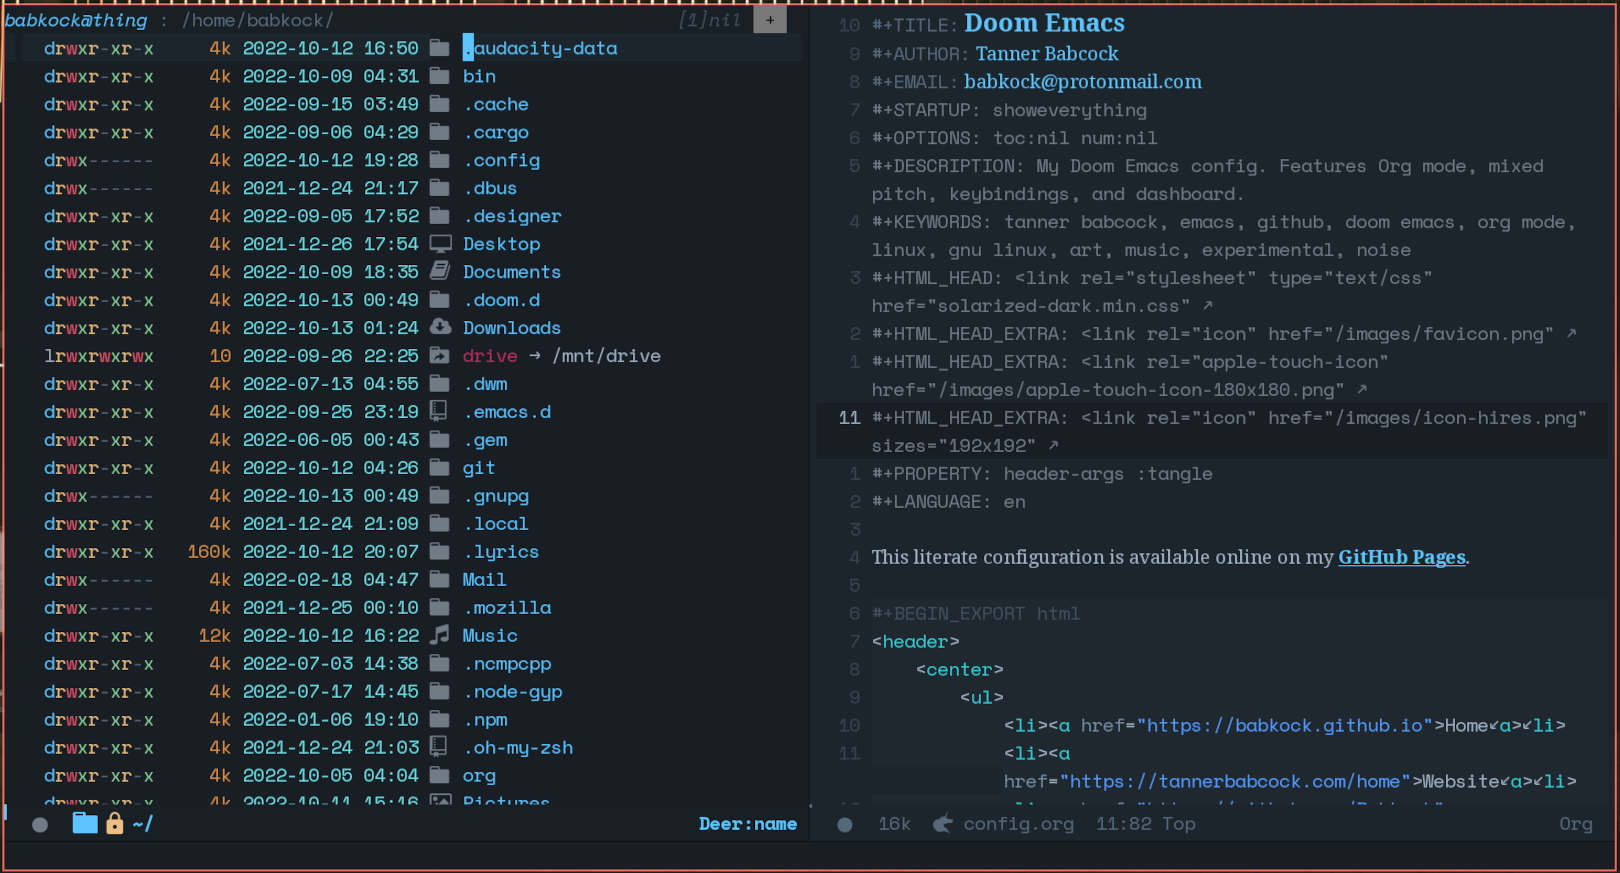Viewport: 1620px width, 873px height.
Task: Click the circle state indicator in left modeline
Action: (40, 825)
